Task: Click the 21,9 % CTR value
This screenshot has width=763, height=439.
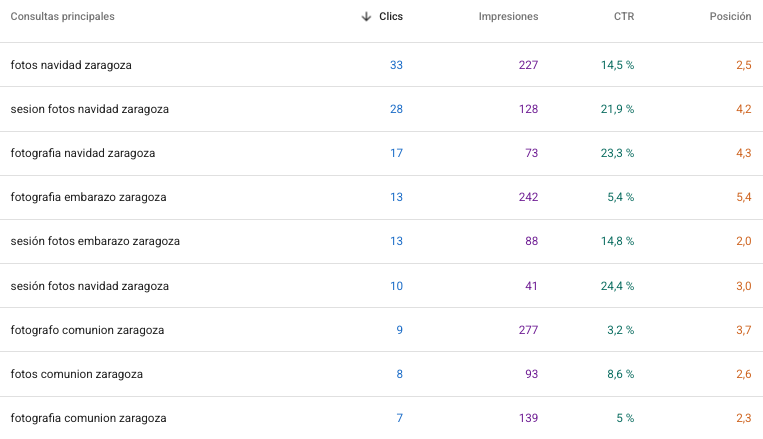Action: click(x=617, y=109)
